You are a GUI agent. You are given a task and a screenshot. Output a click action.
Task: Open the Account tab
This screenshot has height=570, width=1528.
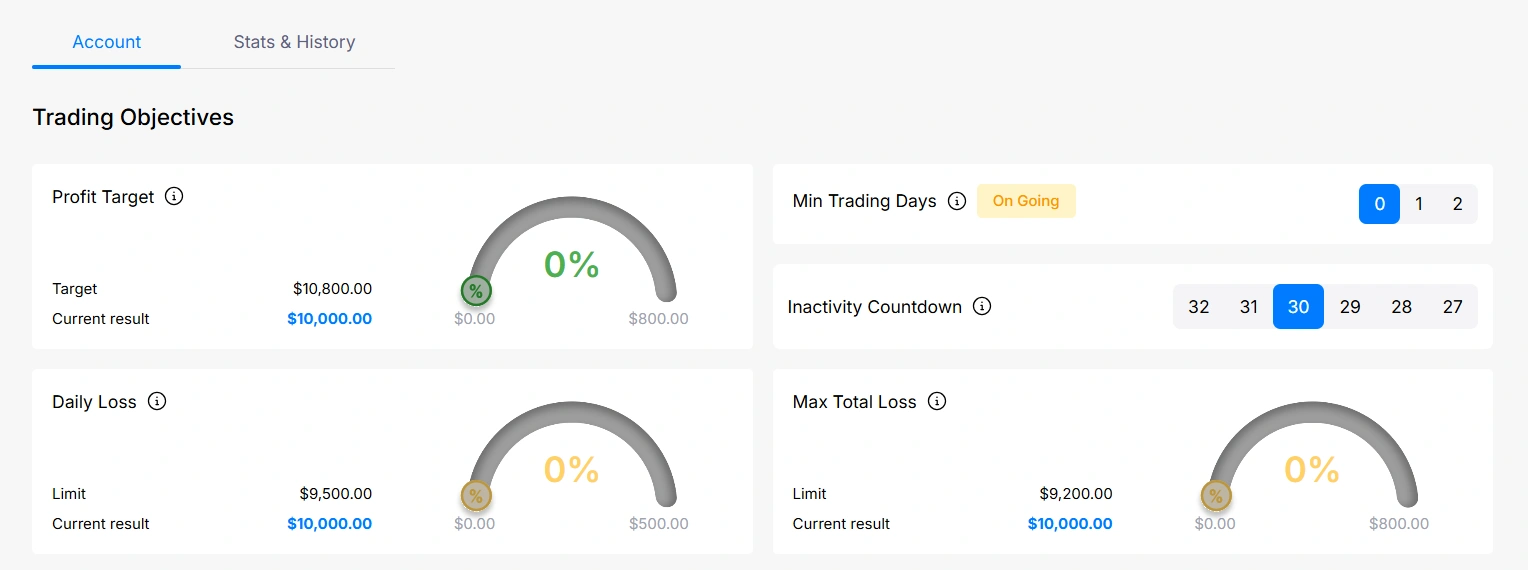coord(107,42)
